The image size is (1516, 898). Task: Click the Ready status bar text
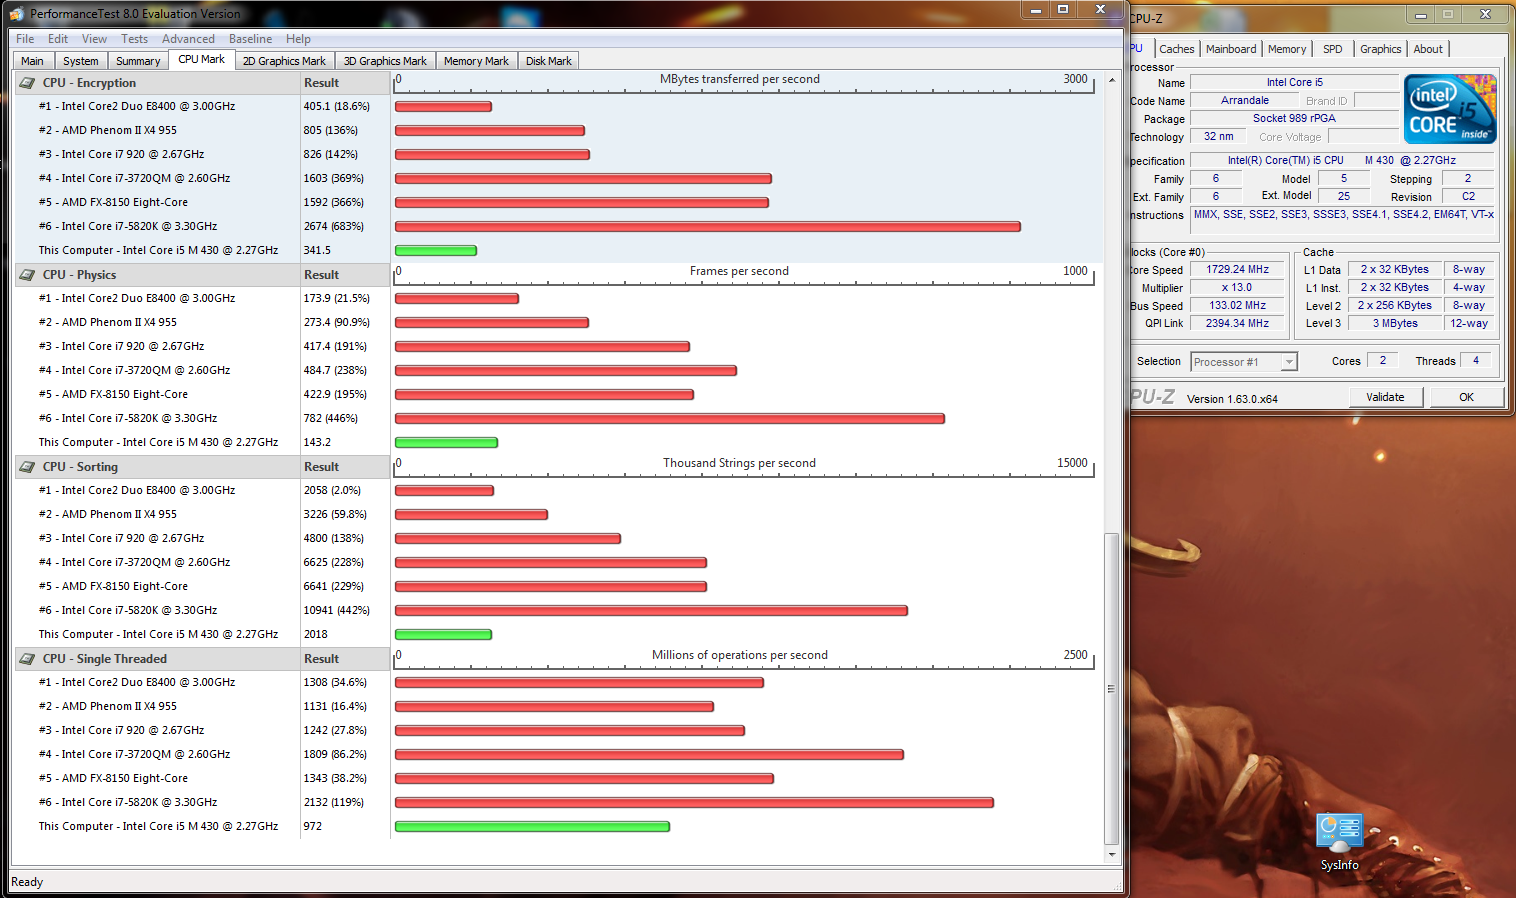pyautogui.click(x=27, y=882)
